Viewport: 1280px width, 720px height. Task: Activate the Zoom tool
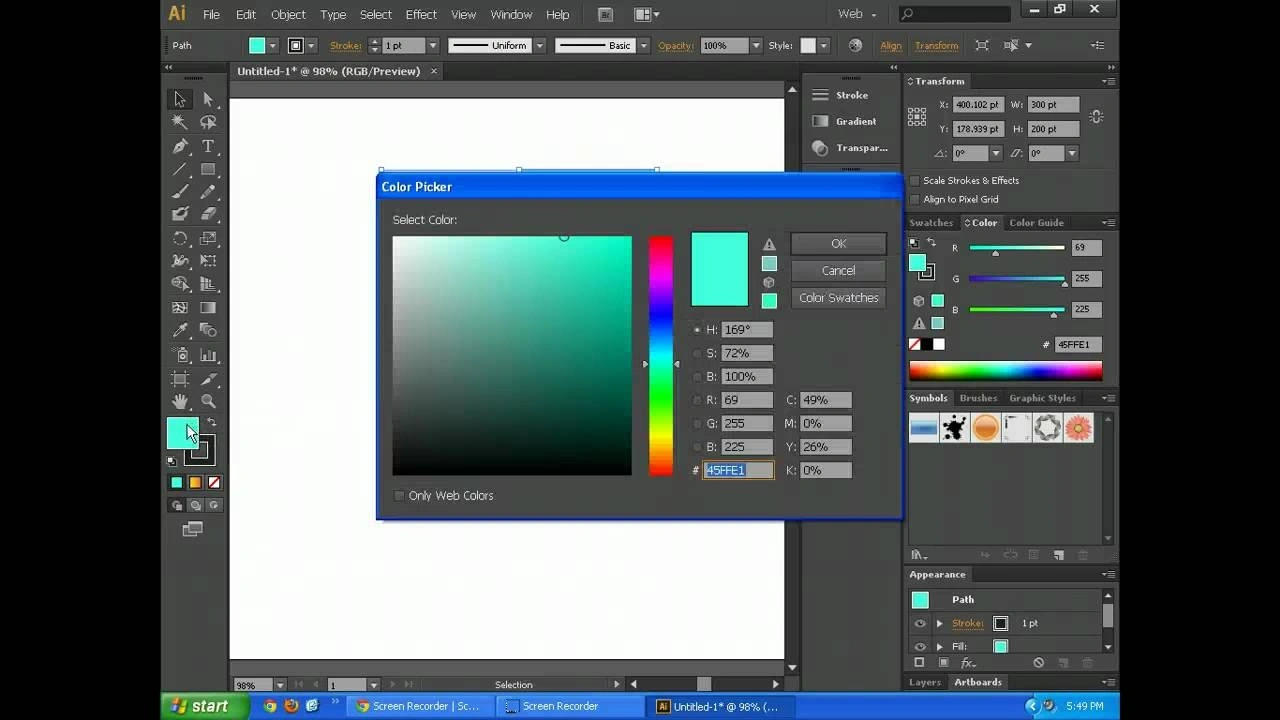[x=209, y=401]
